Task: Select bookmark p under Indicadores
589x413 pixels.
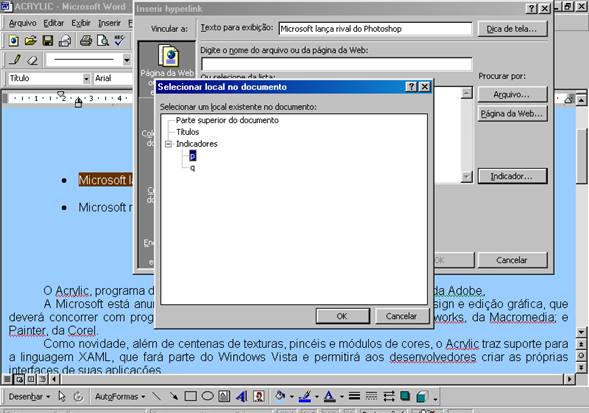Action: [x=193, y=156]
